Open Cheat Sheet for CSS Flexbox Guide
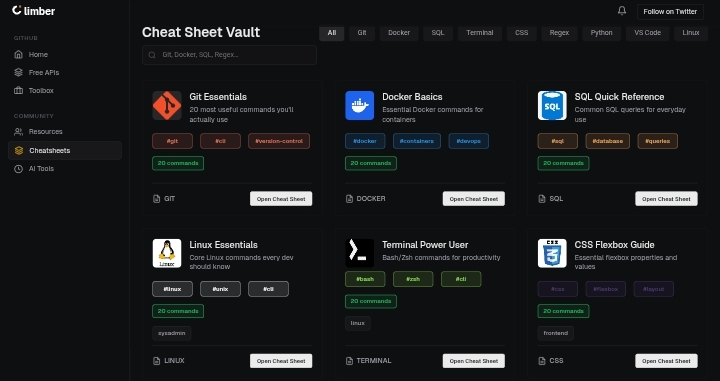 pyautogui.click(x=666, y=361)
